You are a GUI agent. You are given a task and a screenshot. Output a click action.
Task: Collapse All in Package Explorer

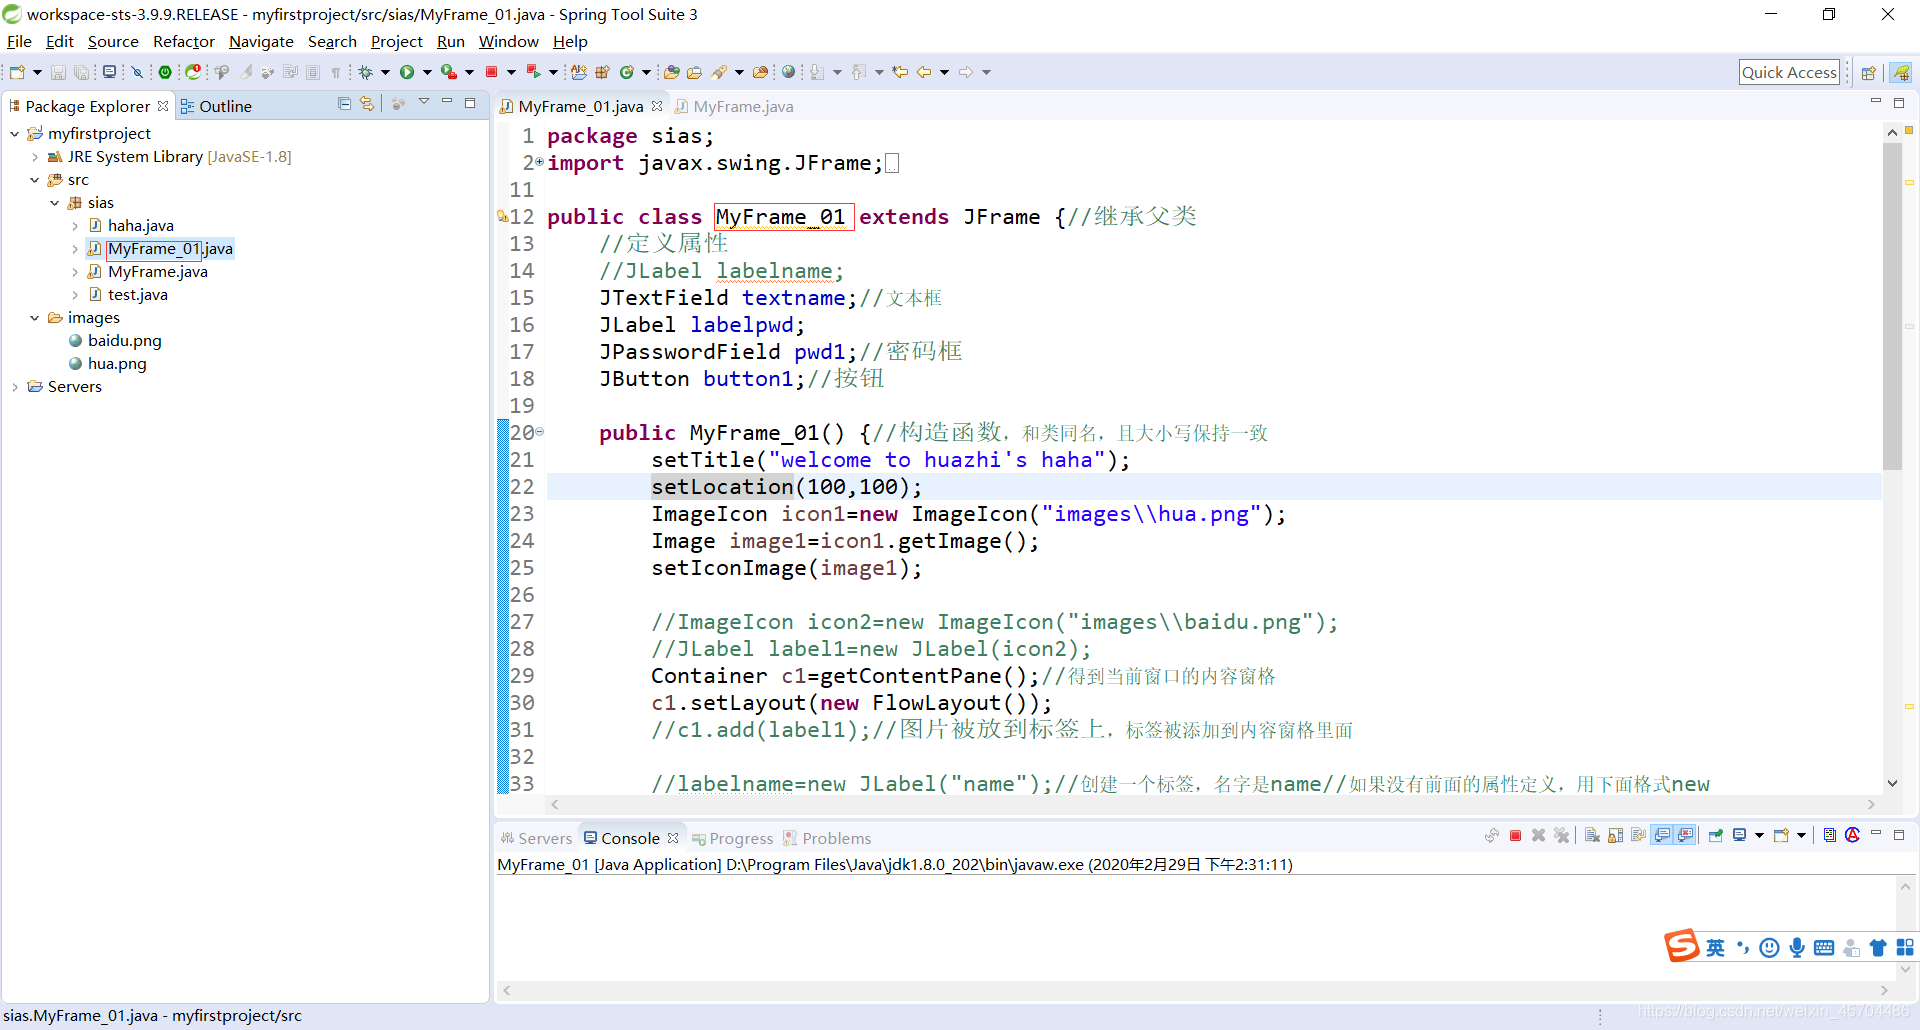(x=344, y=104)
